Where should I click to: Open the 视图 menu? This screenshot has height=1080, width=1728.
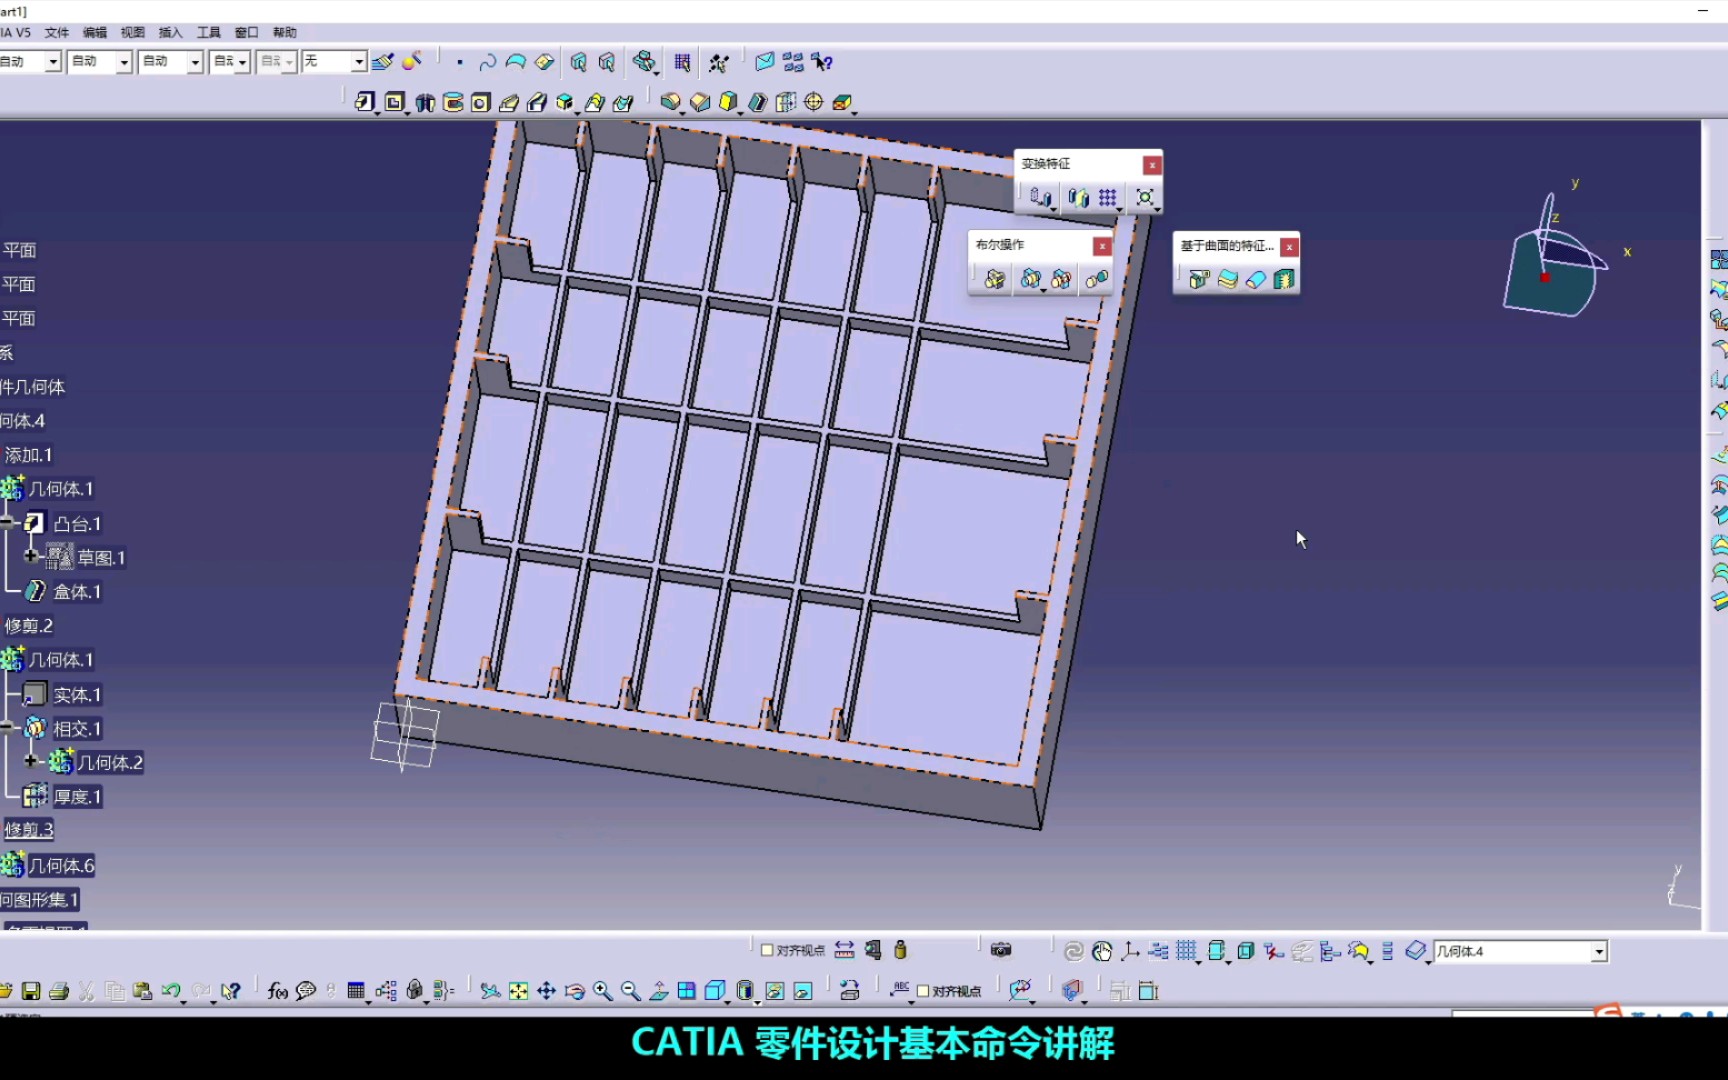point(133,33)
